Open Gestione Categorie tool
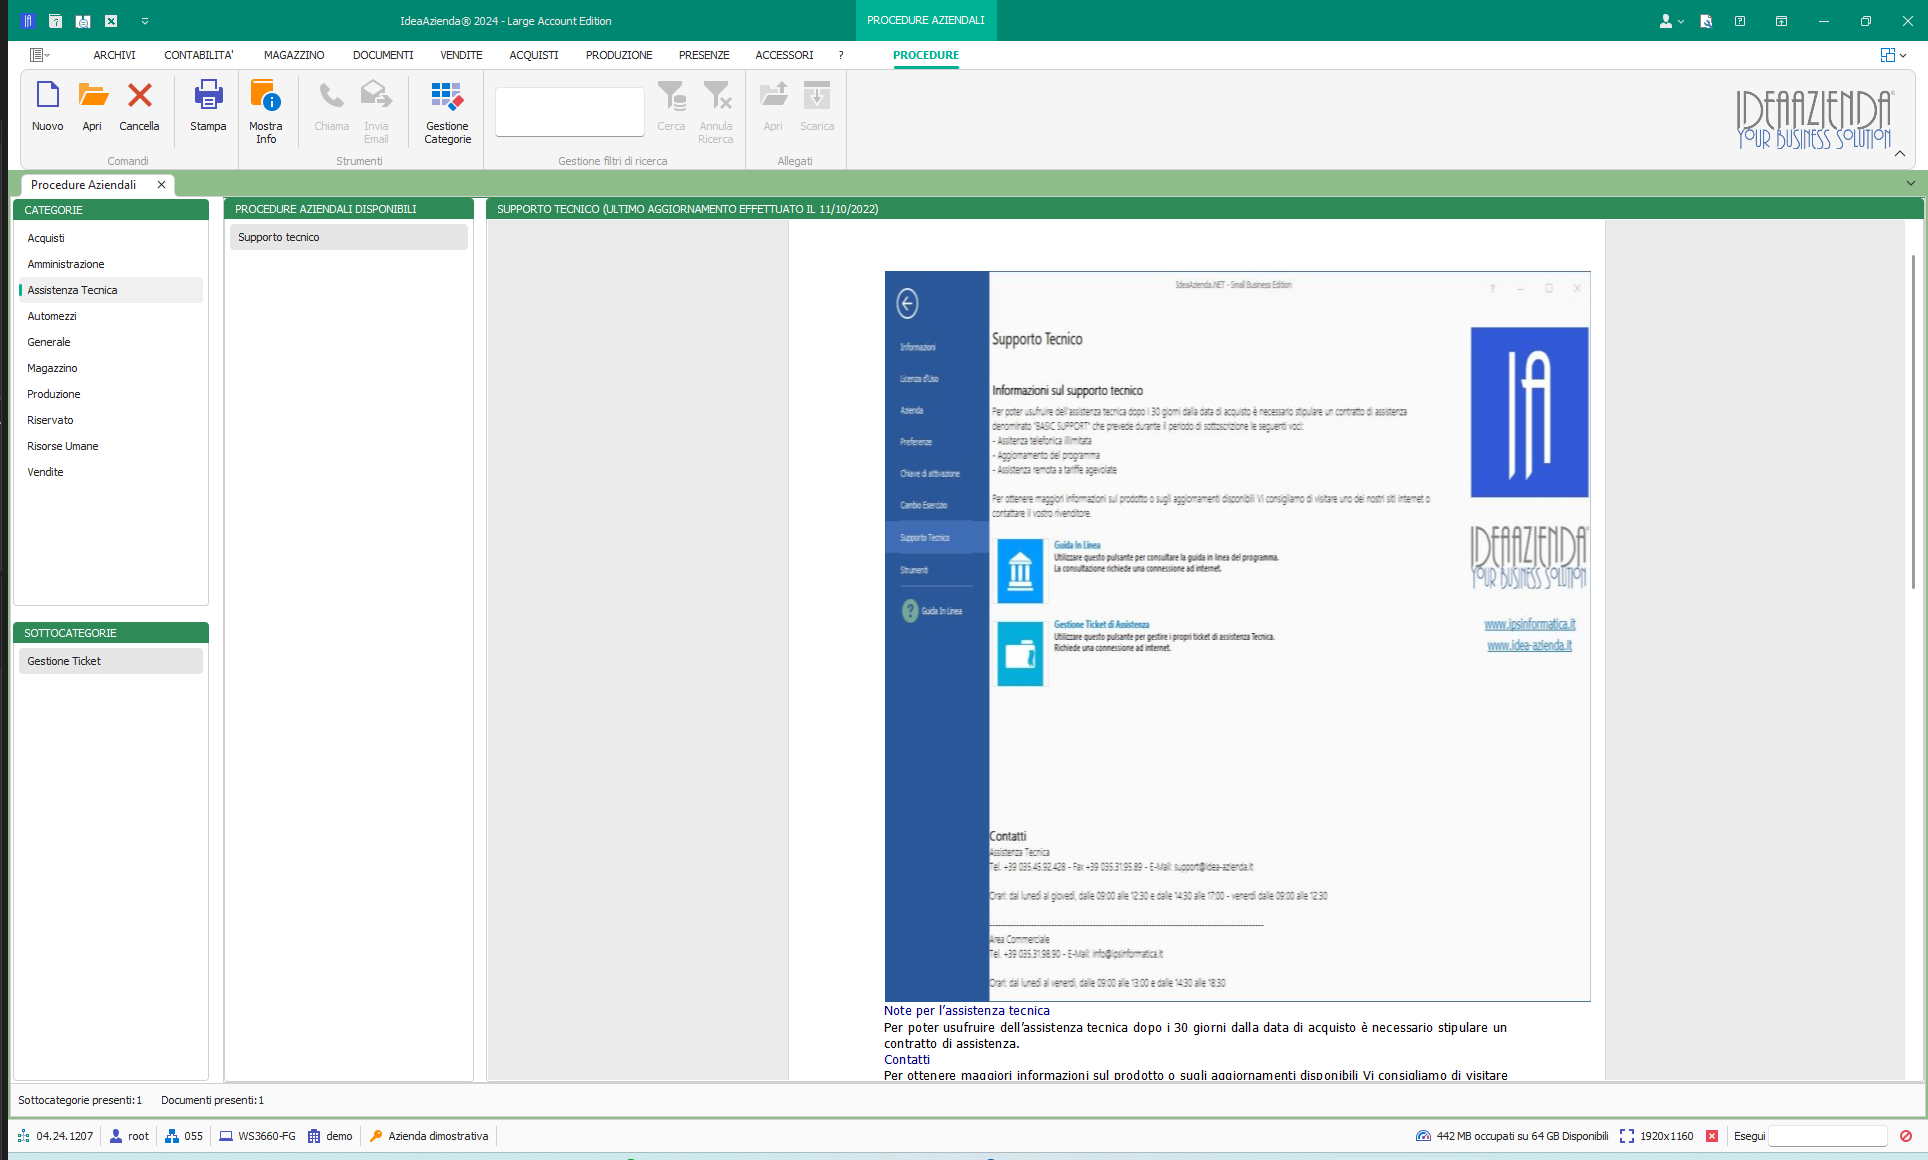This screenshot has height=1160, width=1928. pyautogui.click(x=447, y=111)
